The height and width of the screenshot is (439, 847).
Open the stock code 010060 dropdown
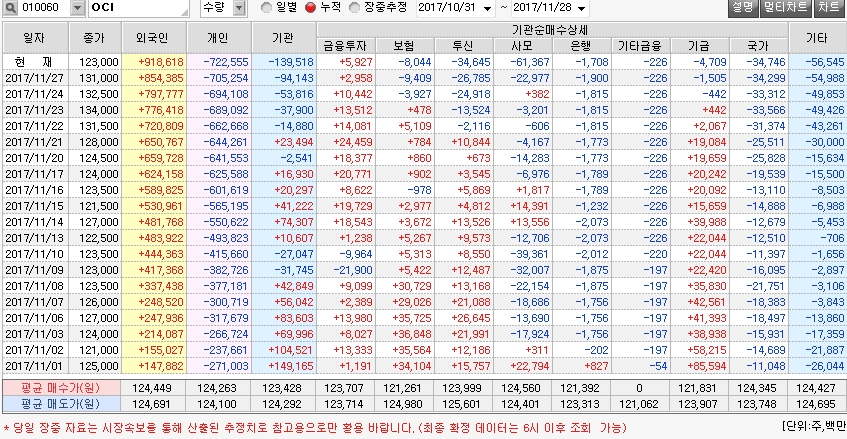(x=77, y=8)
